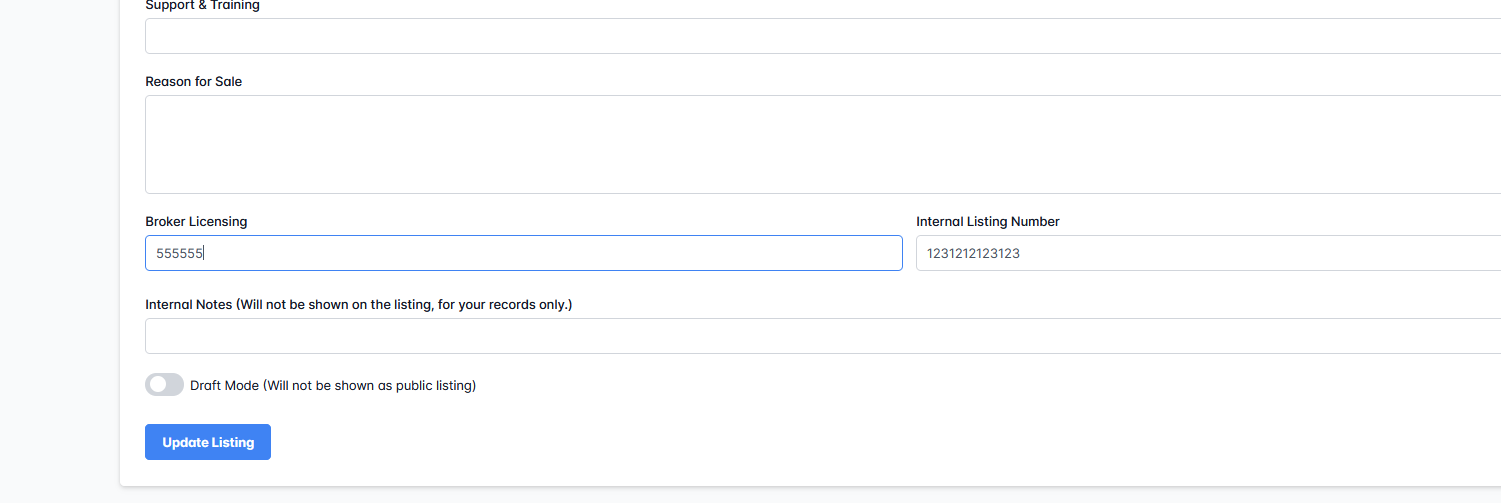Click the Support & Training label
The width and height of the screenshot is (1501, 503).
tap(202, 6)
